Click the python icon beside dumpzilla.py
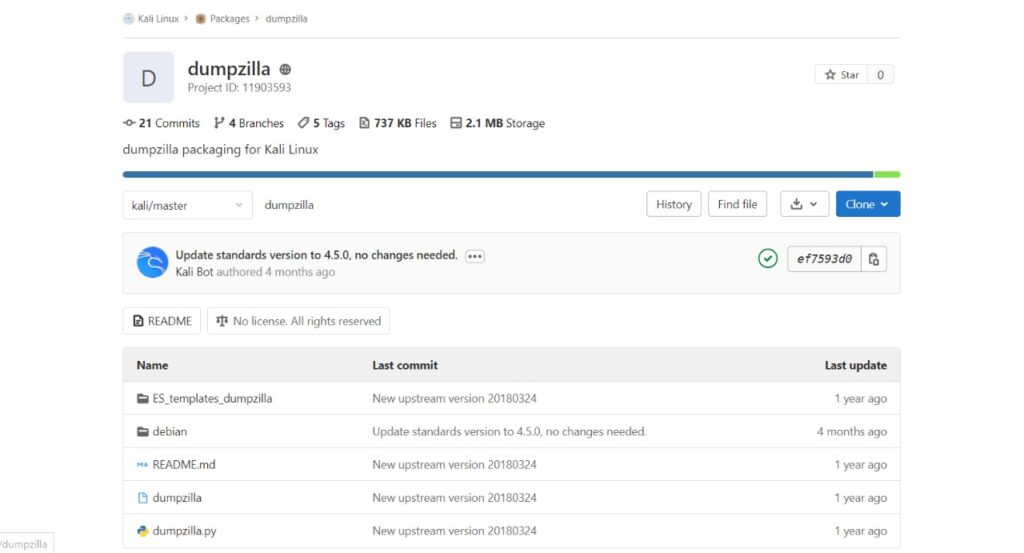 point(142,531)
